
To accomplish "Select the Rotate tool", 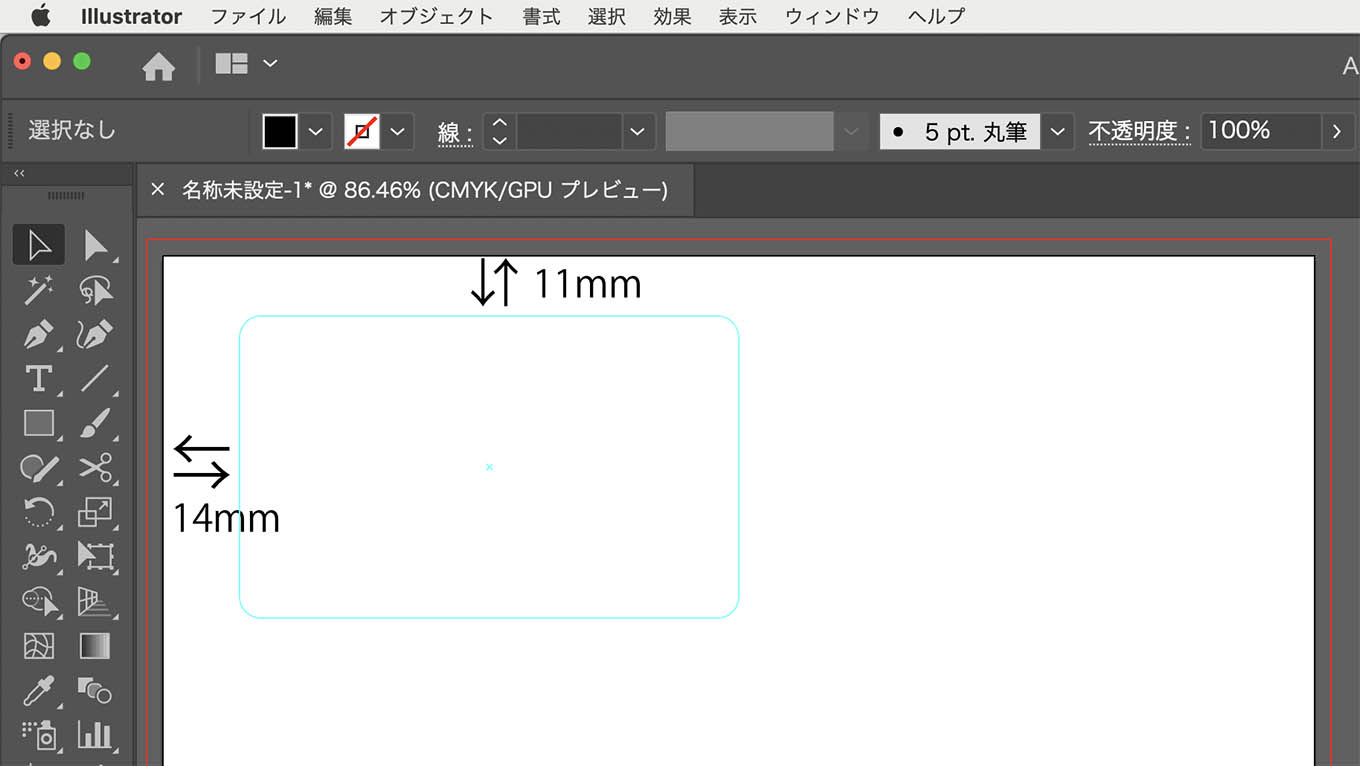I will (39, 512).
